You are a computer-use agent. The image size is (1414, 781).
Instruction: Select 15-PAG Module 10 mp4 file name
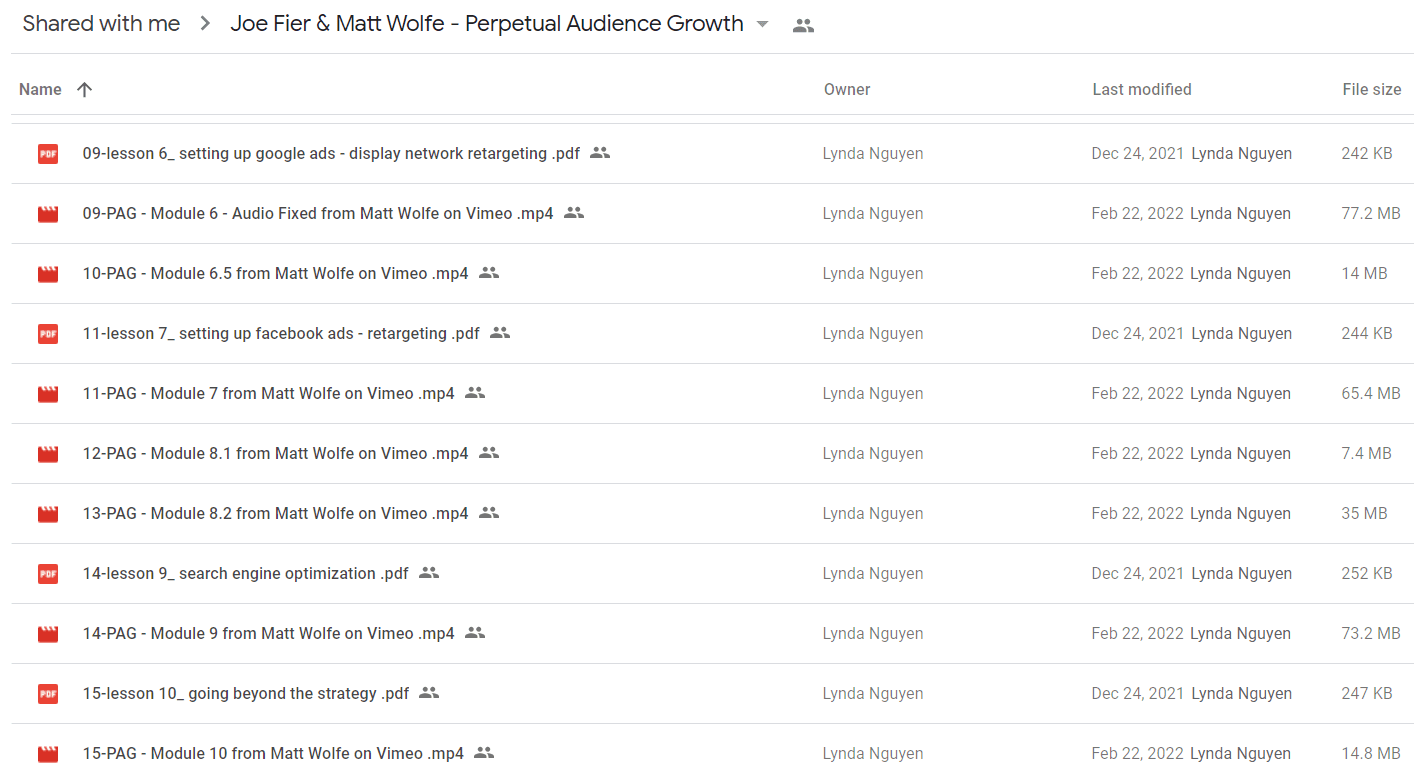(273, 754)
